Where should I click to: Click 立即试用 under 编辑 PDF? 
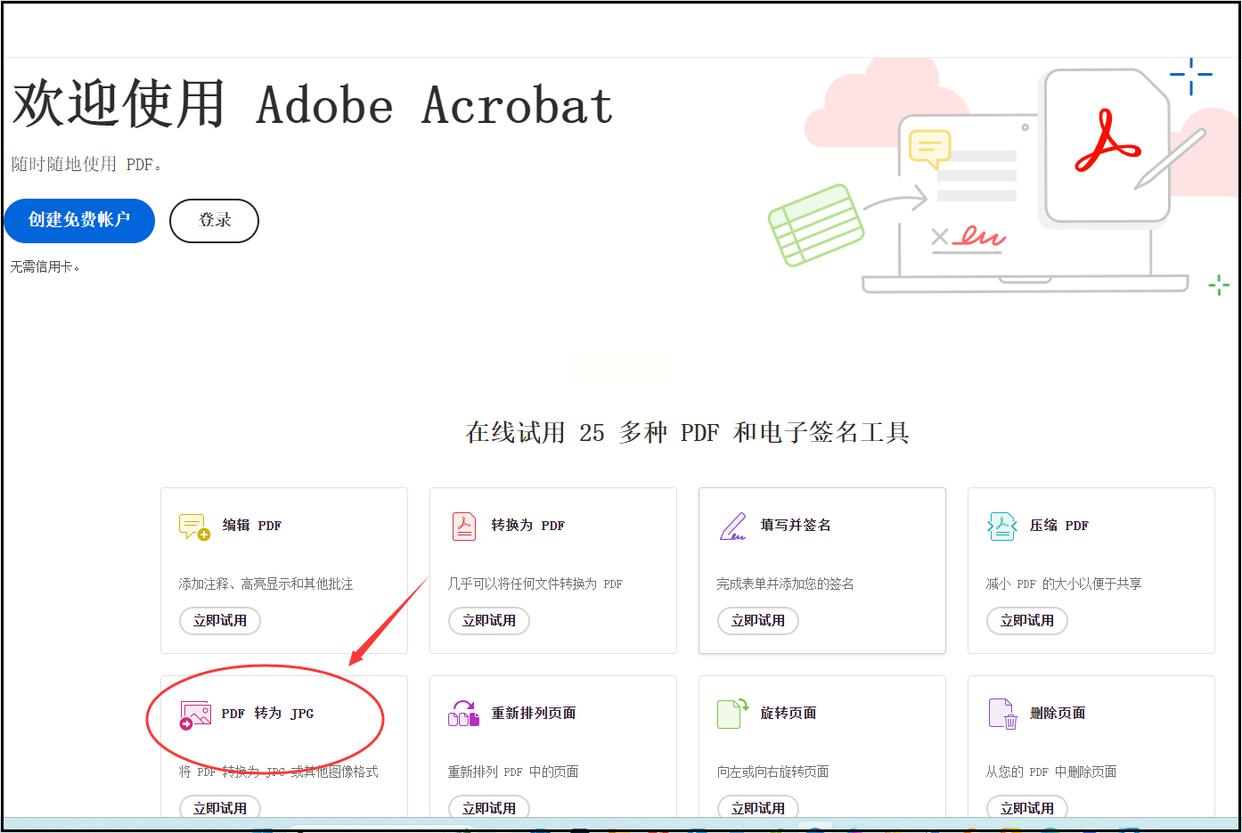point(220,620)
